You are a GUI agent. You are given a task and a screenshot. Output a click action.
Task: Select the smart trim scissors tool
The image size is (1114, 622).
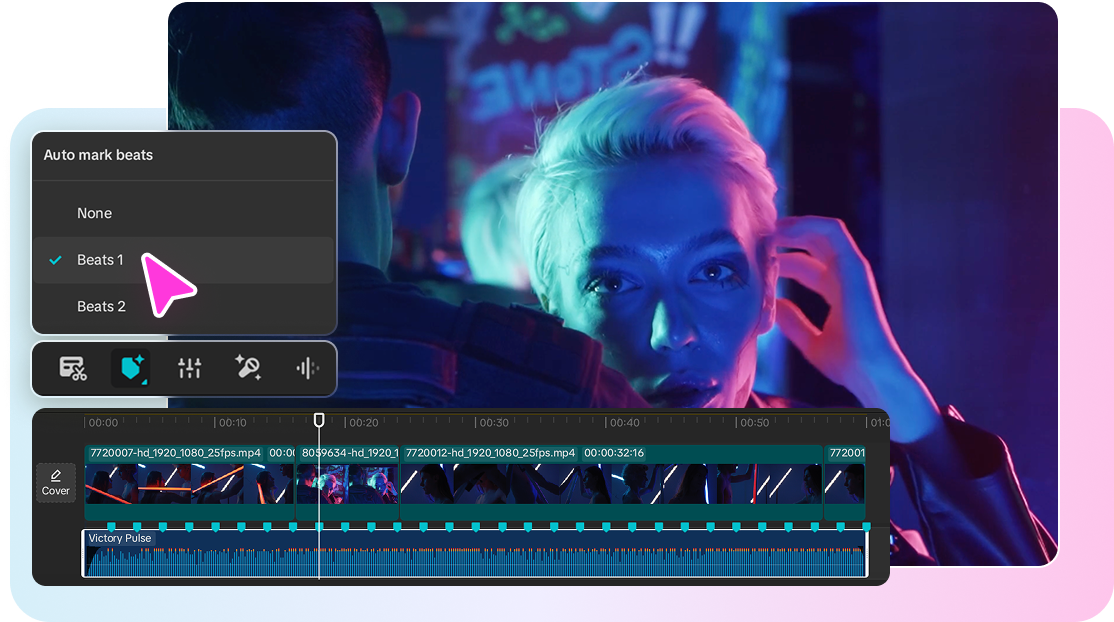click(x=73, y=368)
